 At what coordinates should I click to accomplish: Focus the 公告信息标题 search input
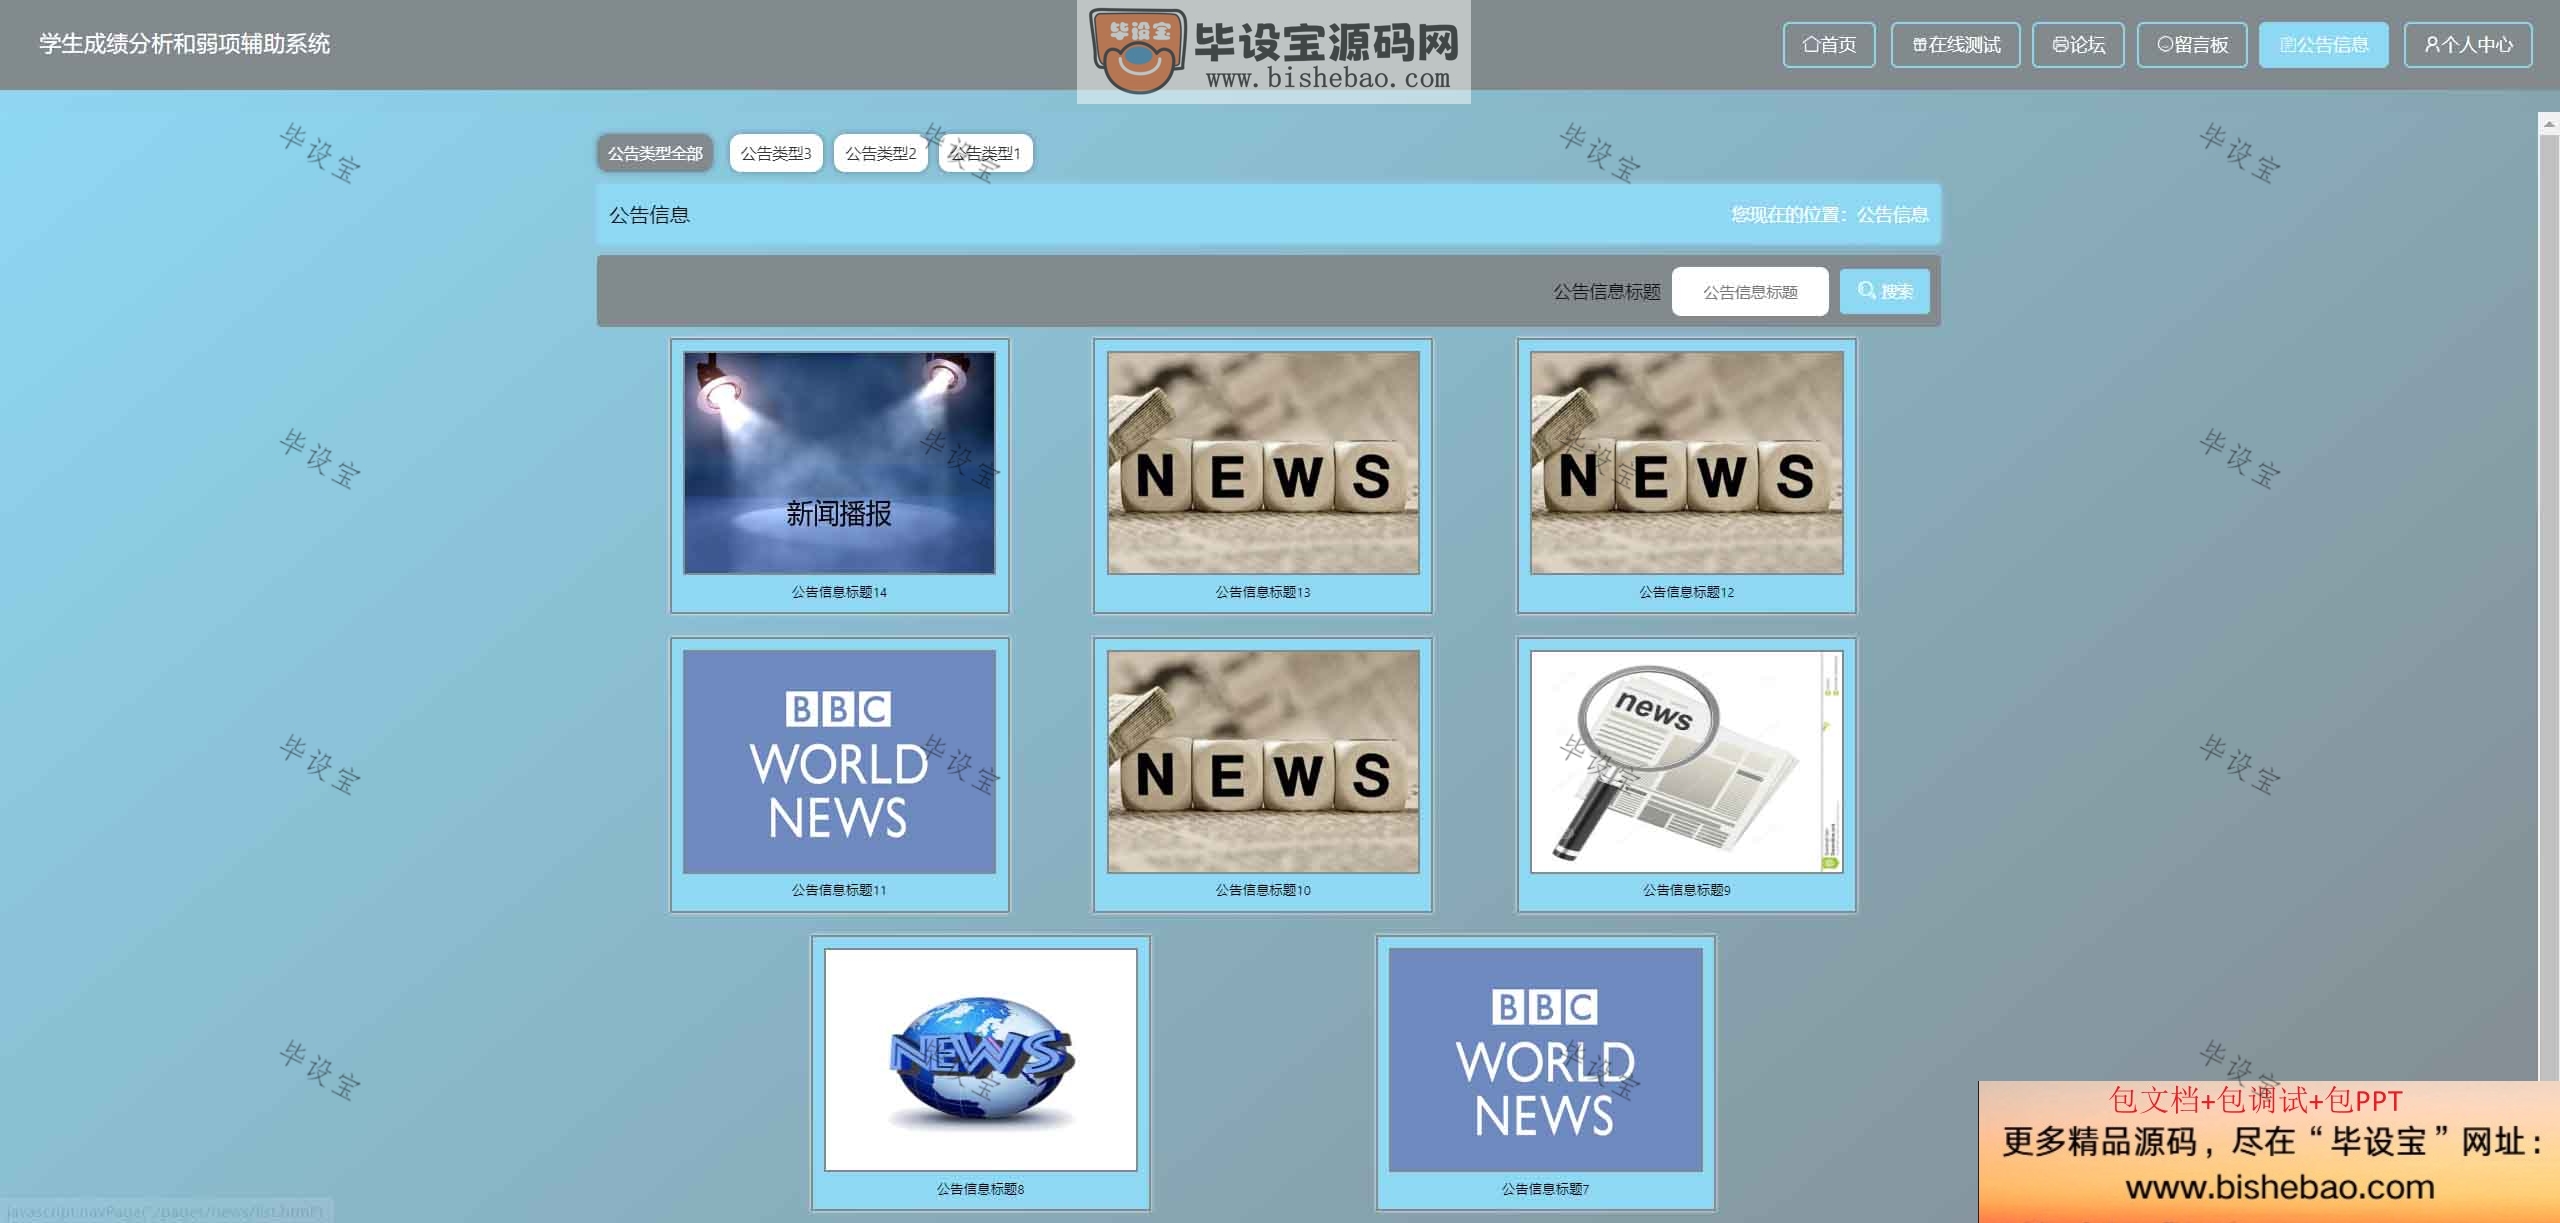[1750, 292]
